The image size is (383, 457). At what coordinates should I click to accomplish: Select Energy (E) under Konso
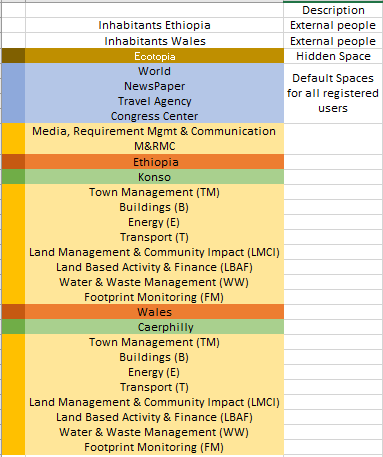154,222
